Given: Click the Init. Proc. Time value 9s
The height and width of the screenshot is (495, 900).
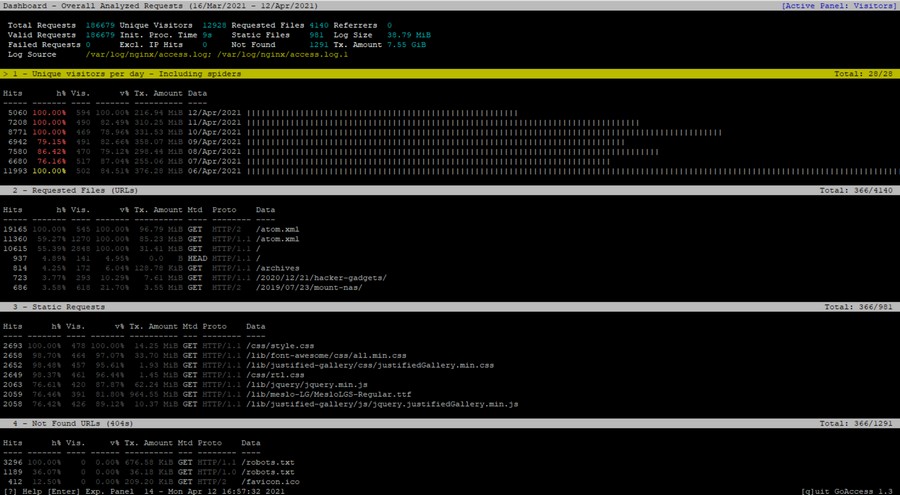Looking at the screenshot, I should click(207, 35).
